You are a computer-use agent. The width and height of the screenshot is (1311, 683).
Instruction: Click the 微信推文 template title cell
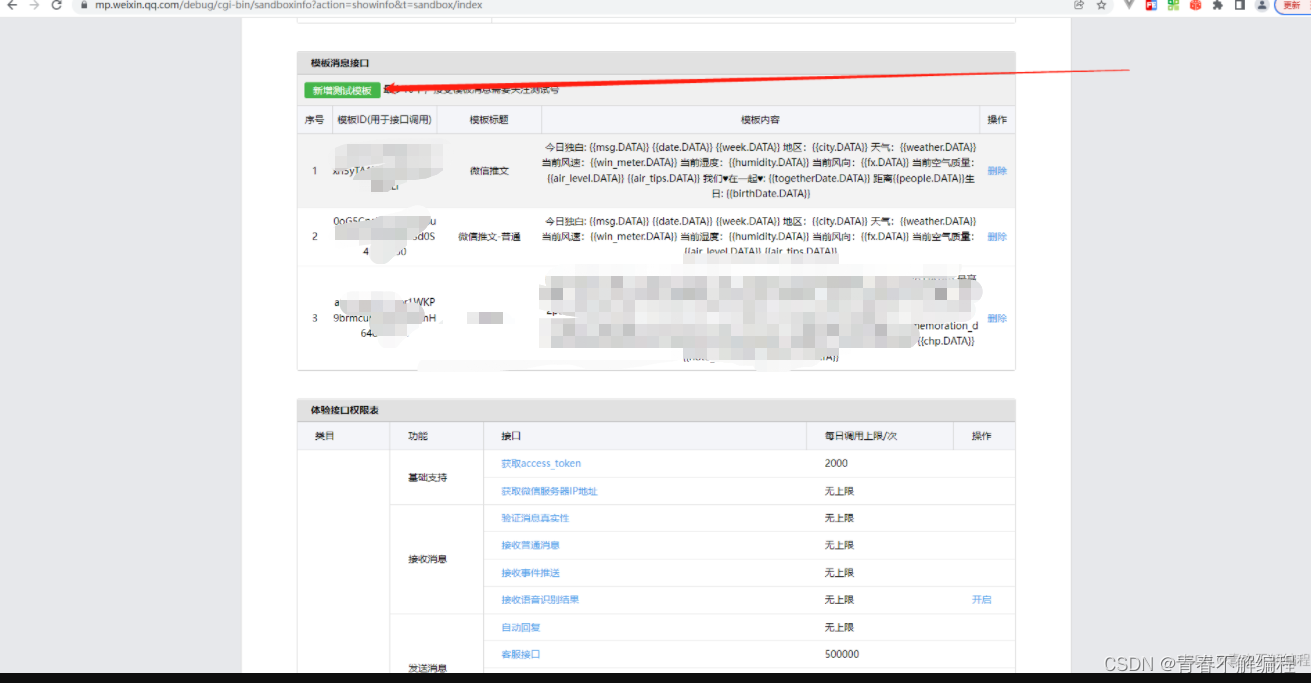pyautogui.click(x=489, y=171)
